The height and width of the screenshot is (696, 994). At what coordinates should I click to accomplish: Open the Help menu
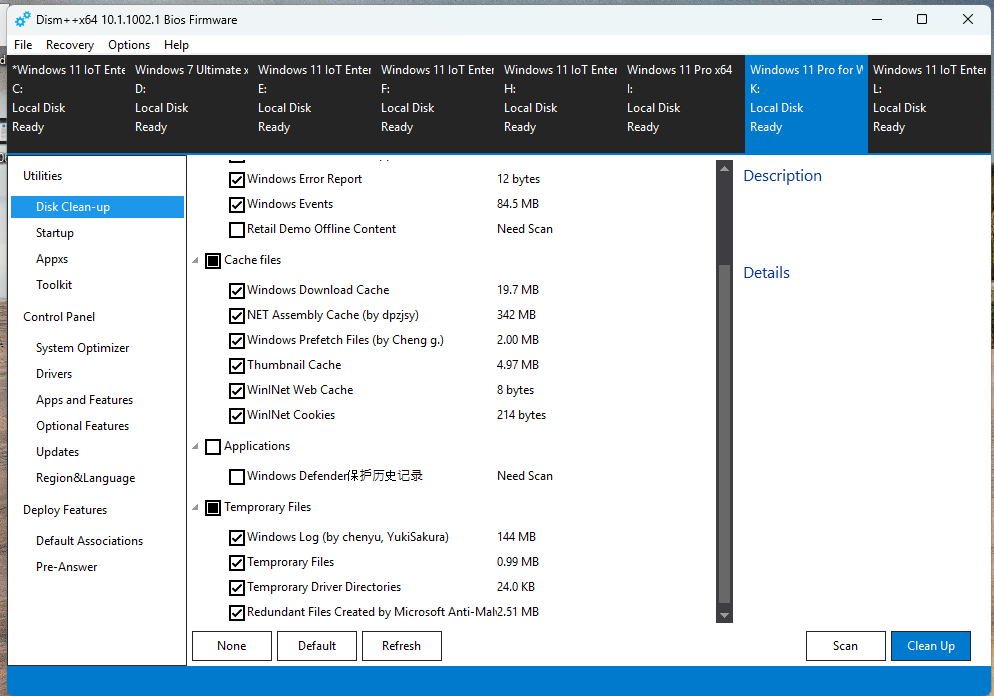pyautogui.click(x=176, y=45)
